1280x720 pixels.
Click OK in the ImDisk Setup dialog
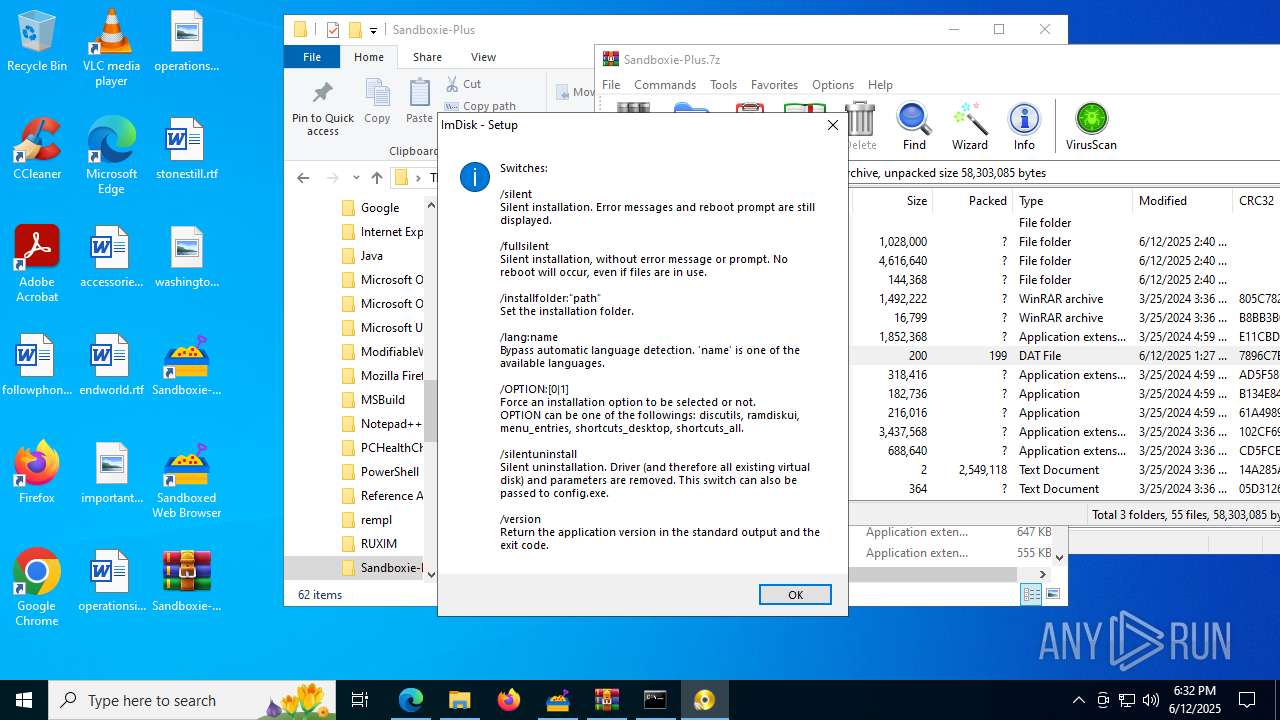pos(795,594)
